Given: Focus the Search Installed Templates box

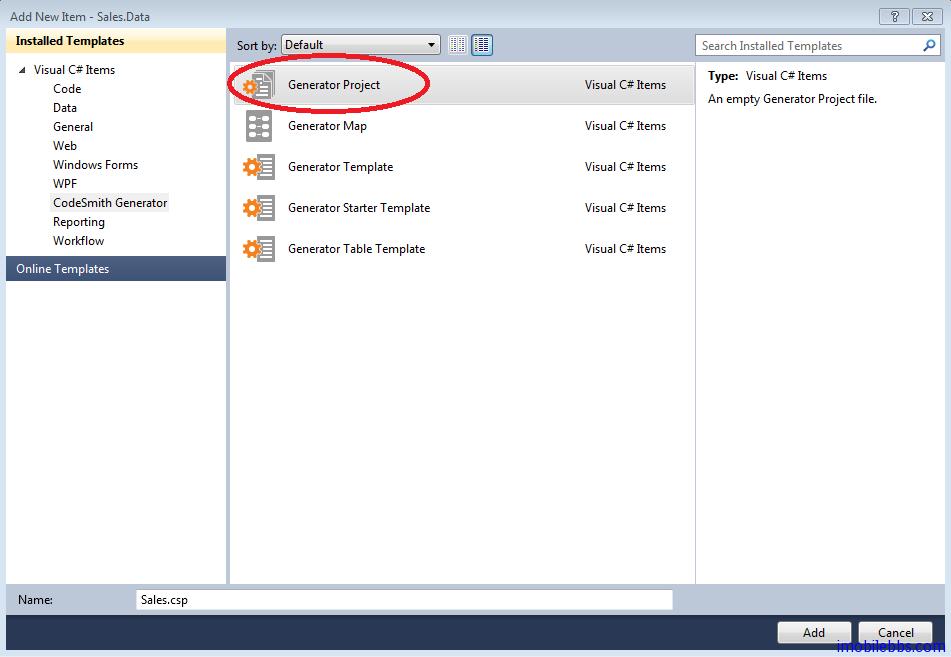Looking at the screenshot, I should click(x=808, y=45).
